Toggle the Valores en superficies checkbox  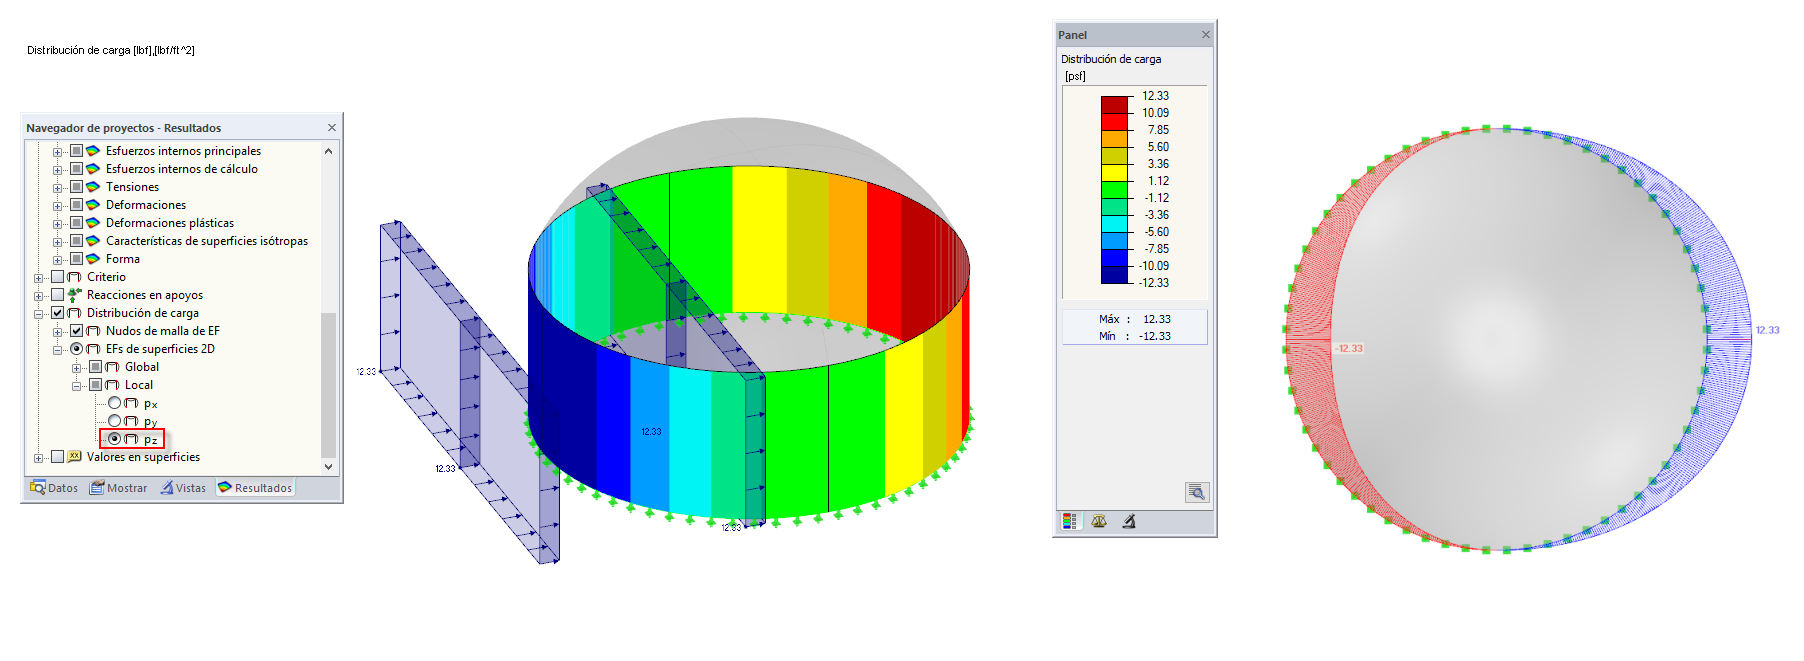[x=57, y=457]
